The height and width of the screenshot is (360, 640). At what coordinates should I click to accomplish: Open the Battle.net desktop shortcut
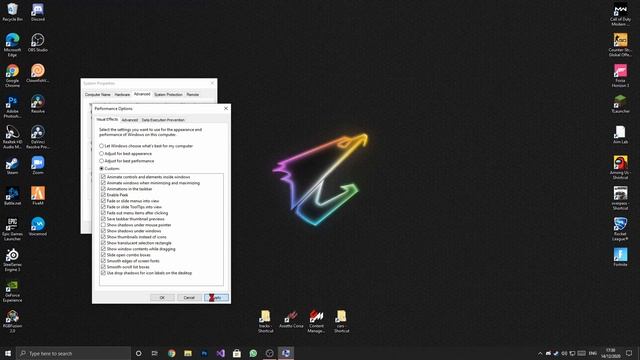pos(12,196)
